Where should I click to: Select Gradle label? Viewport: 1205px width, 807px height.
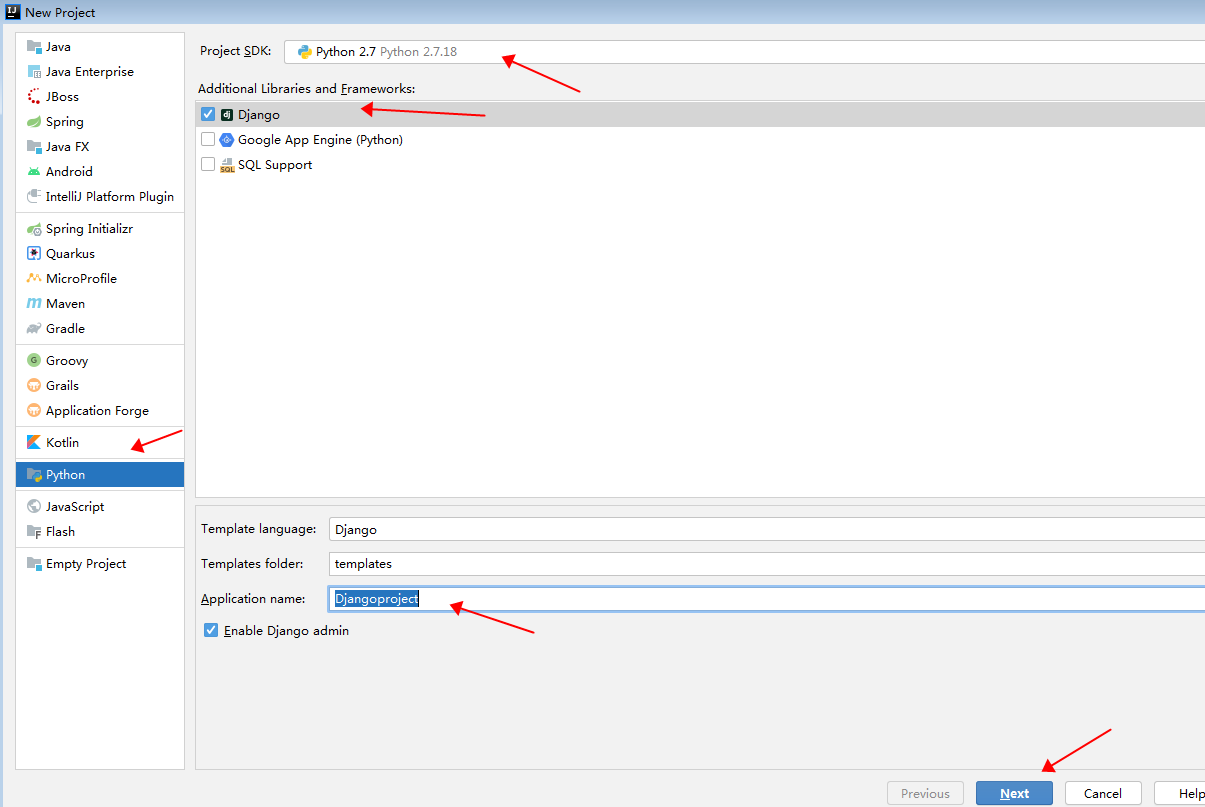66,329
